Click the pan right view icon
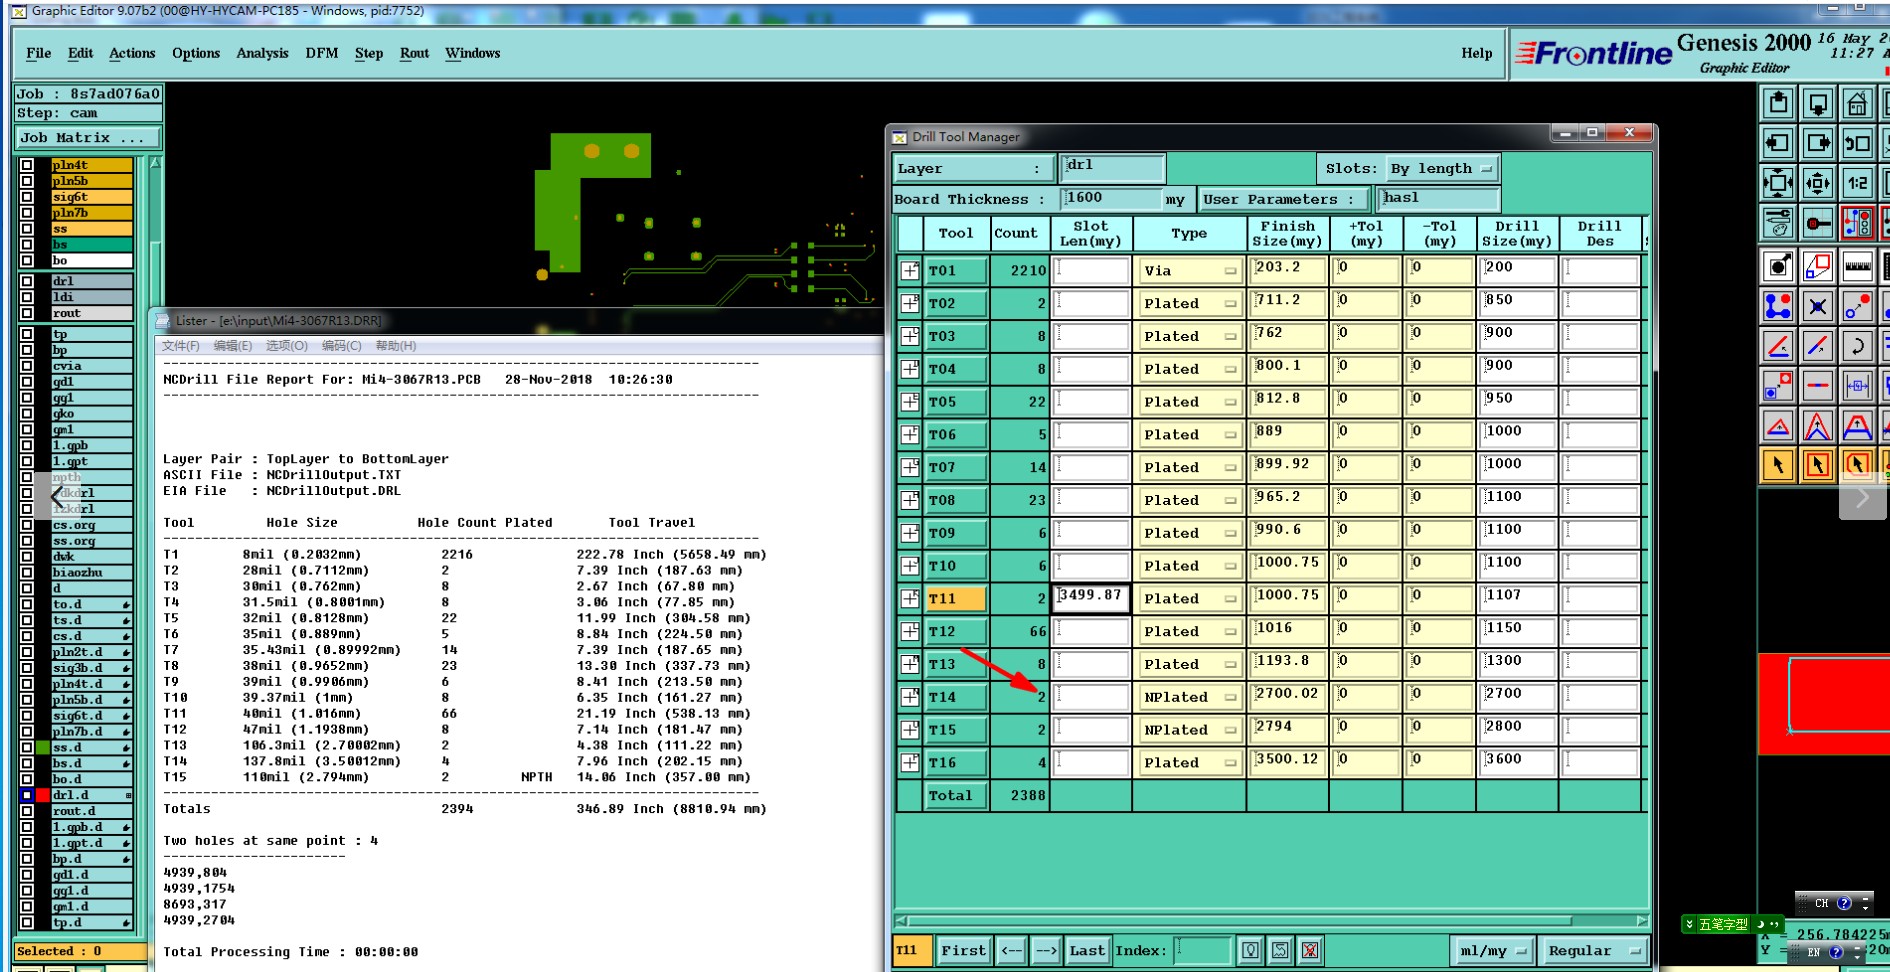Viewport: 1890px width, 972px height. point(1818,143)
